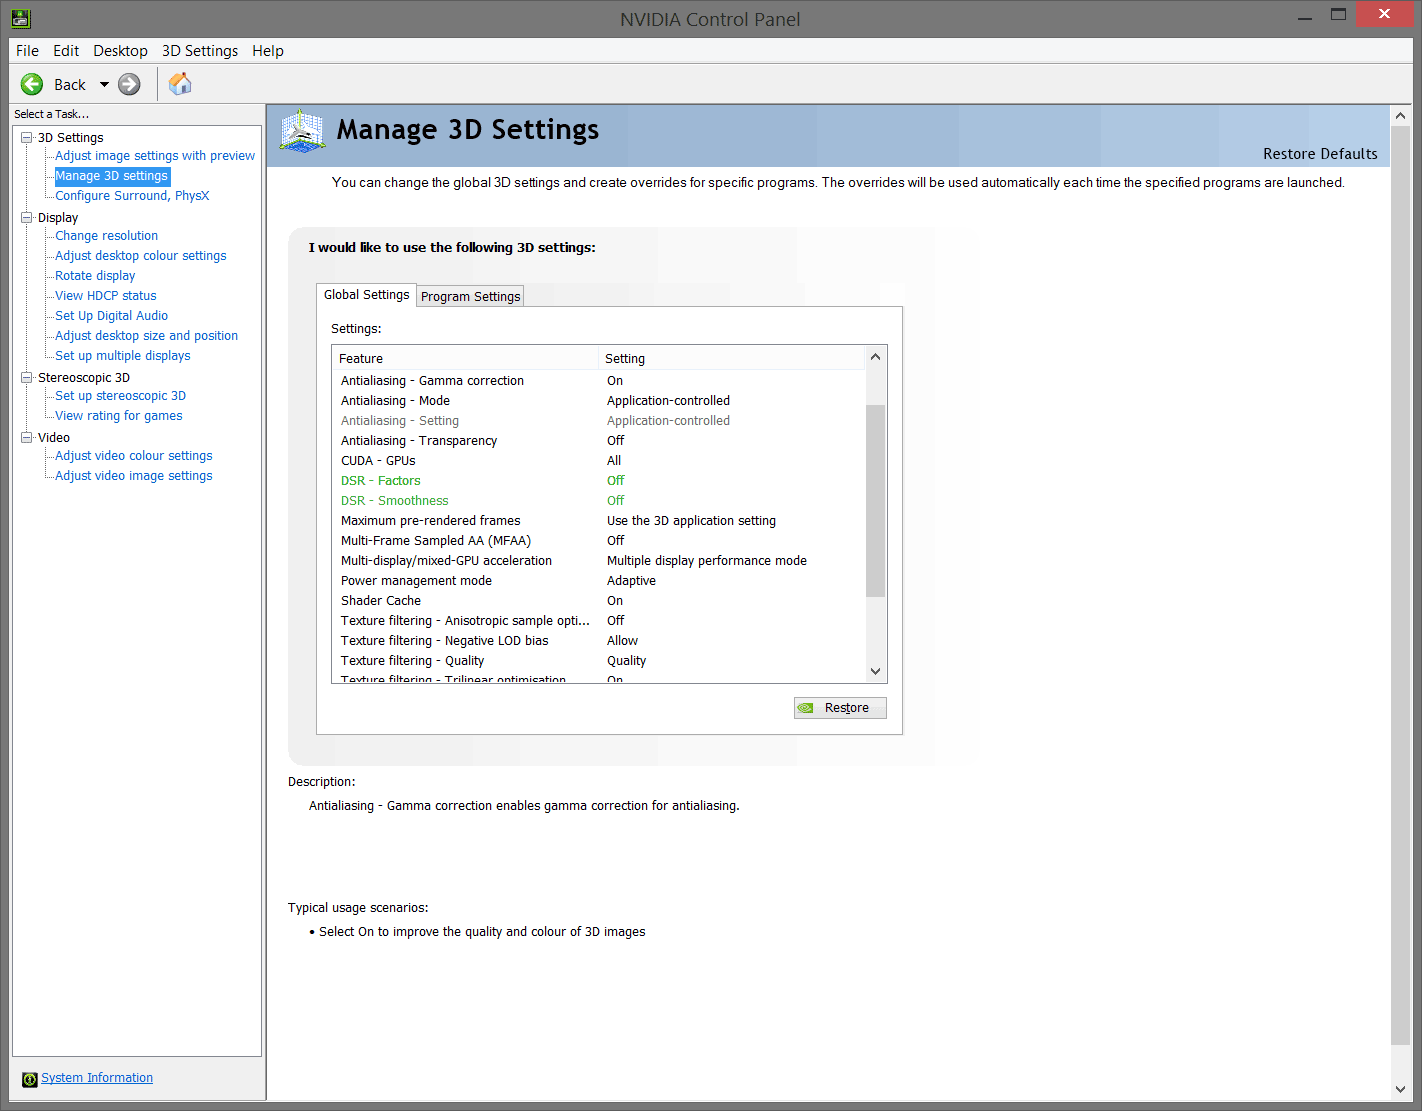Collapse the Stereoscopic 3D tree node
1422x1111 pixels.
coord(27,377)
